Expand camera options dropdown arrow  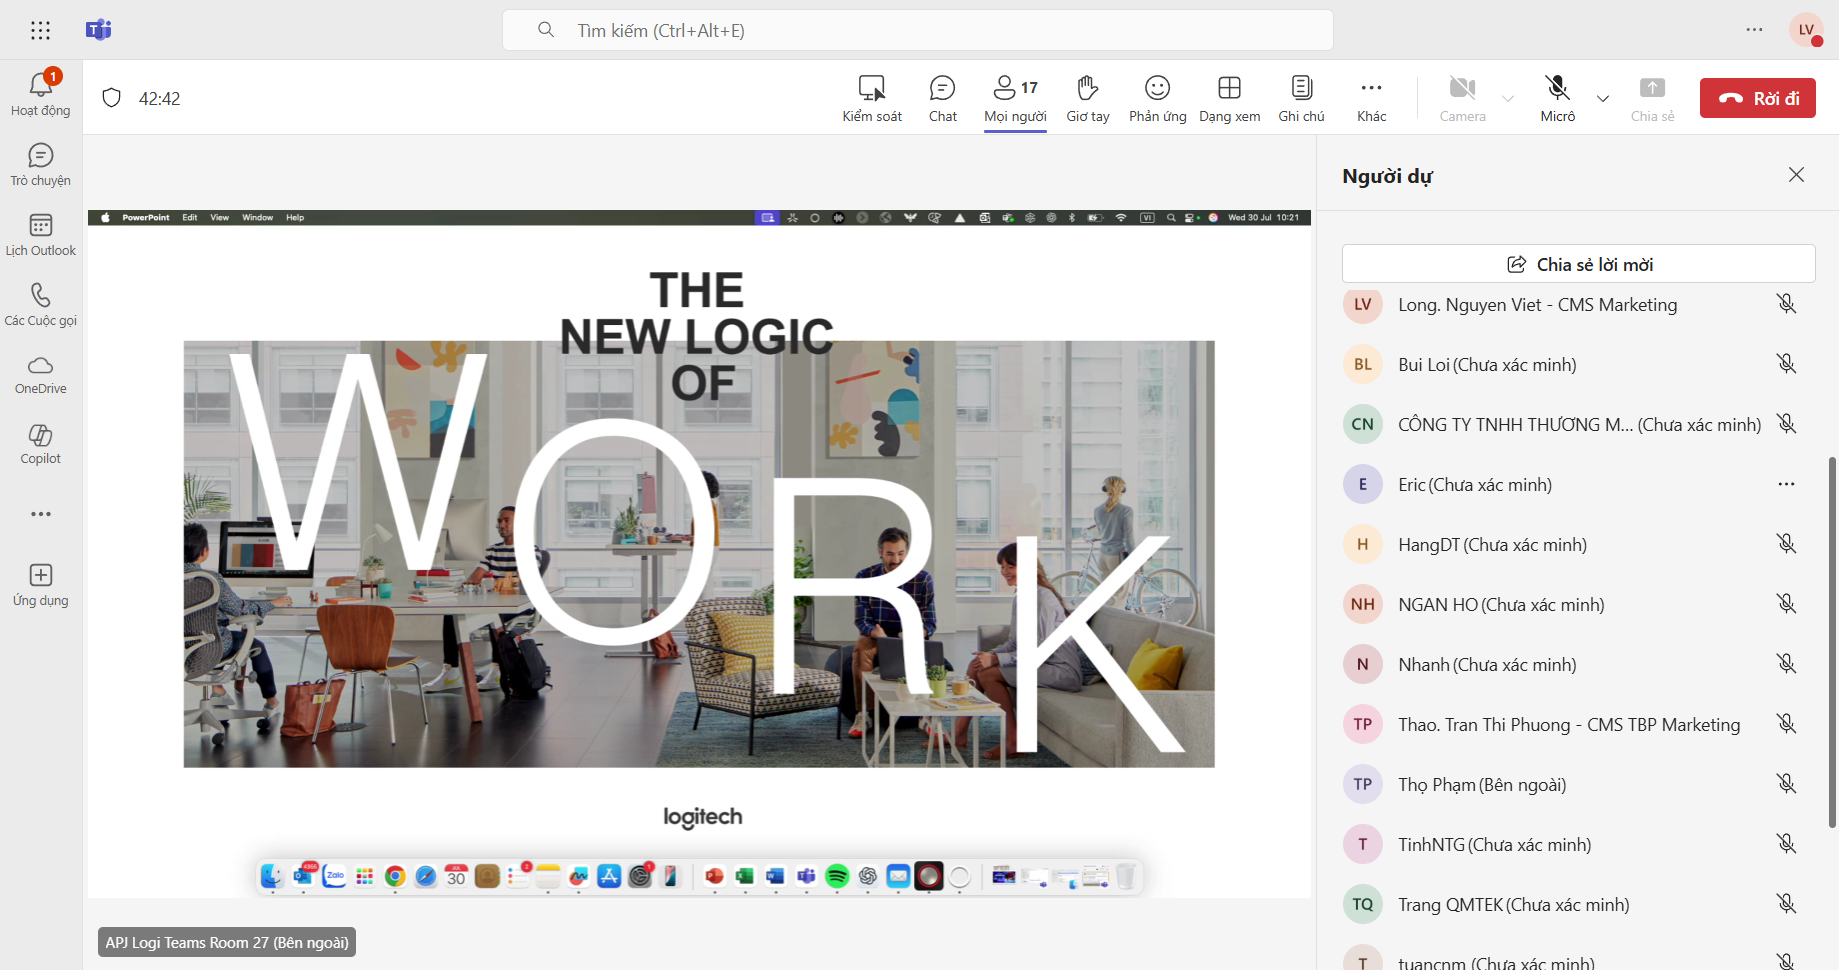pyautogui.click(x=1508, y=98)
